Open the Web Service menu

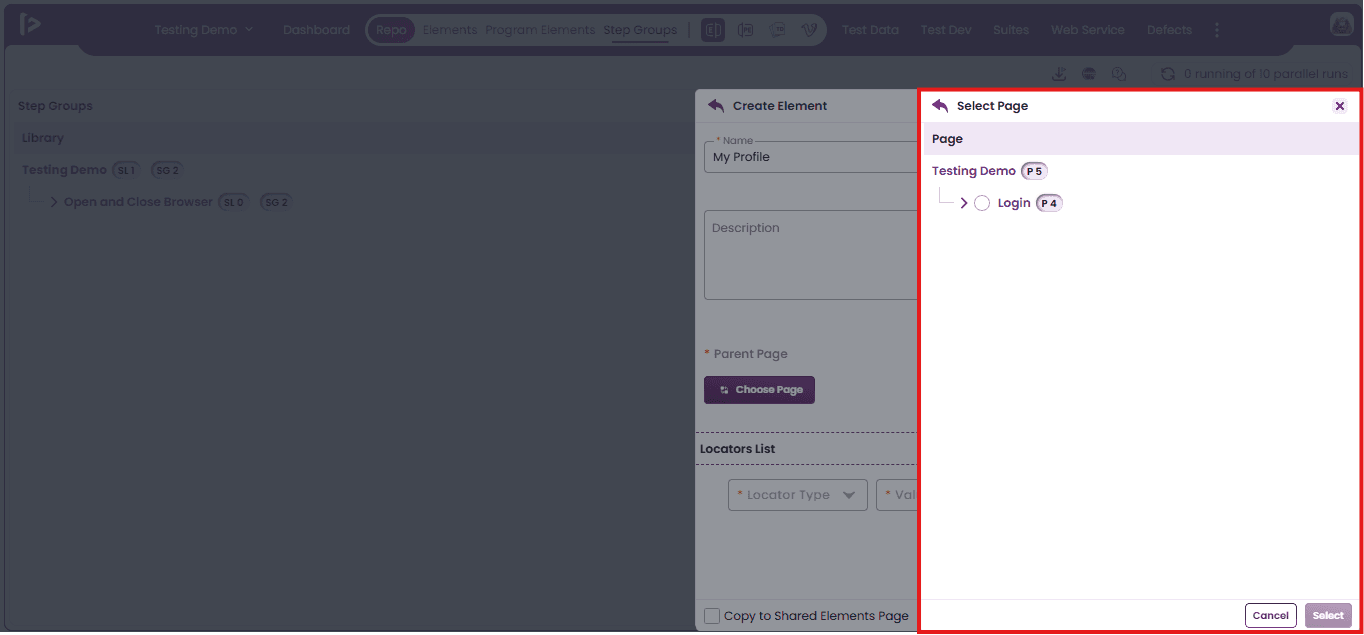coord(1088,30)
